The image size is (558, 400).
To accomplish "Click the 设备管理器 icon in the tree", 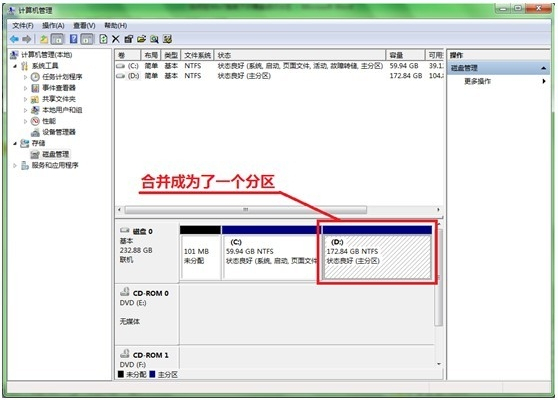I will pos(35,132).
